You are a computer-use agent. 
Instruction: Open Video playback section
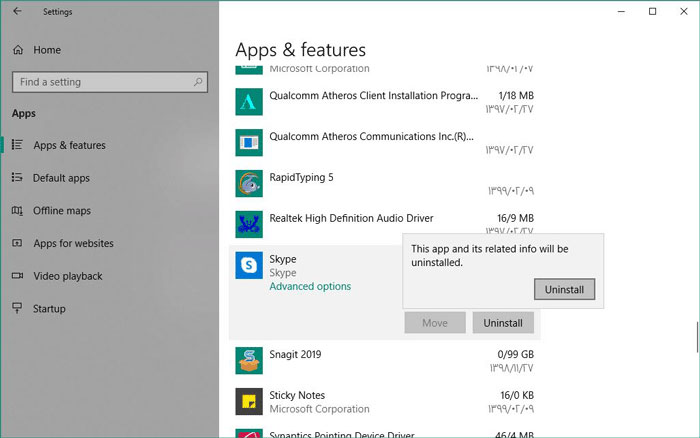(x=67, y=276)
